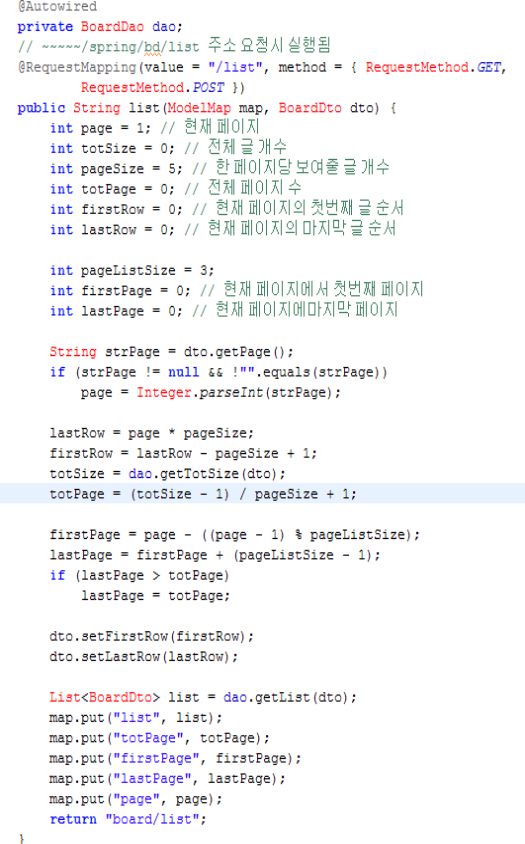Click the 'firstRow = lastRow - pageSize + 1;' line
The image size is (525, 844).
183,454
